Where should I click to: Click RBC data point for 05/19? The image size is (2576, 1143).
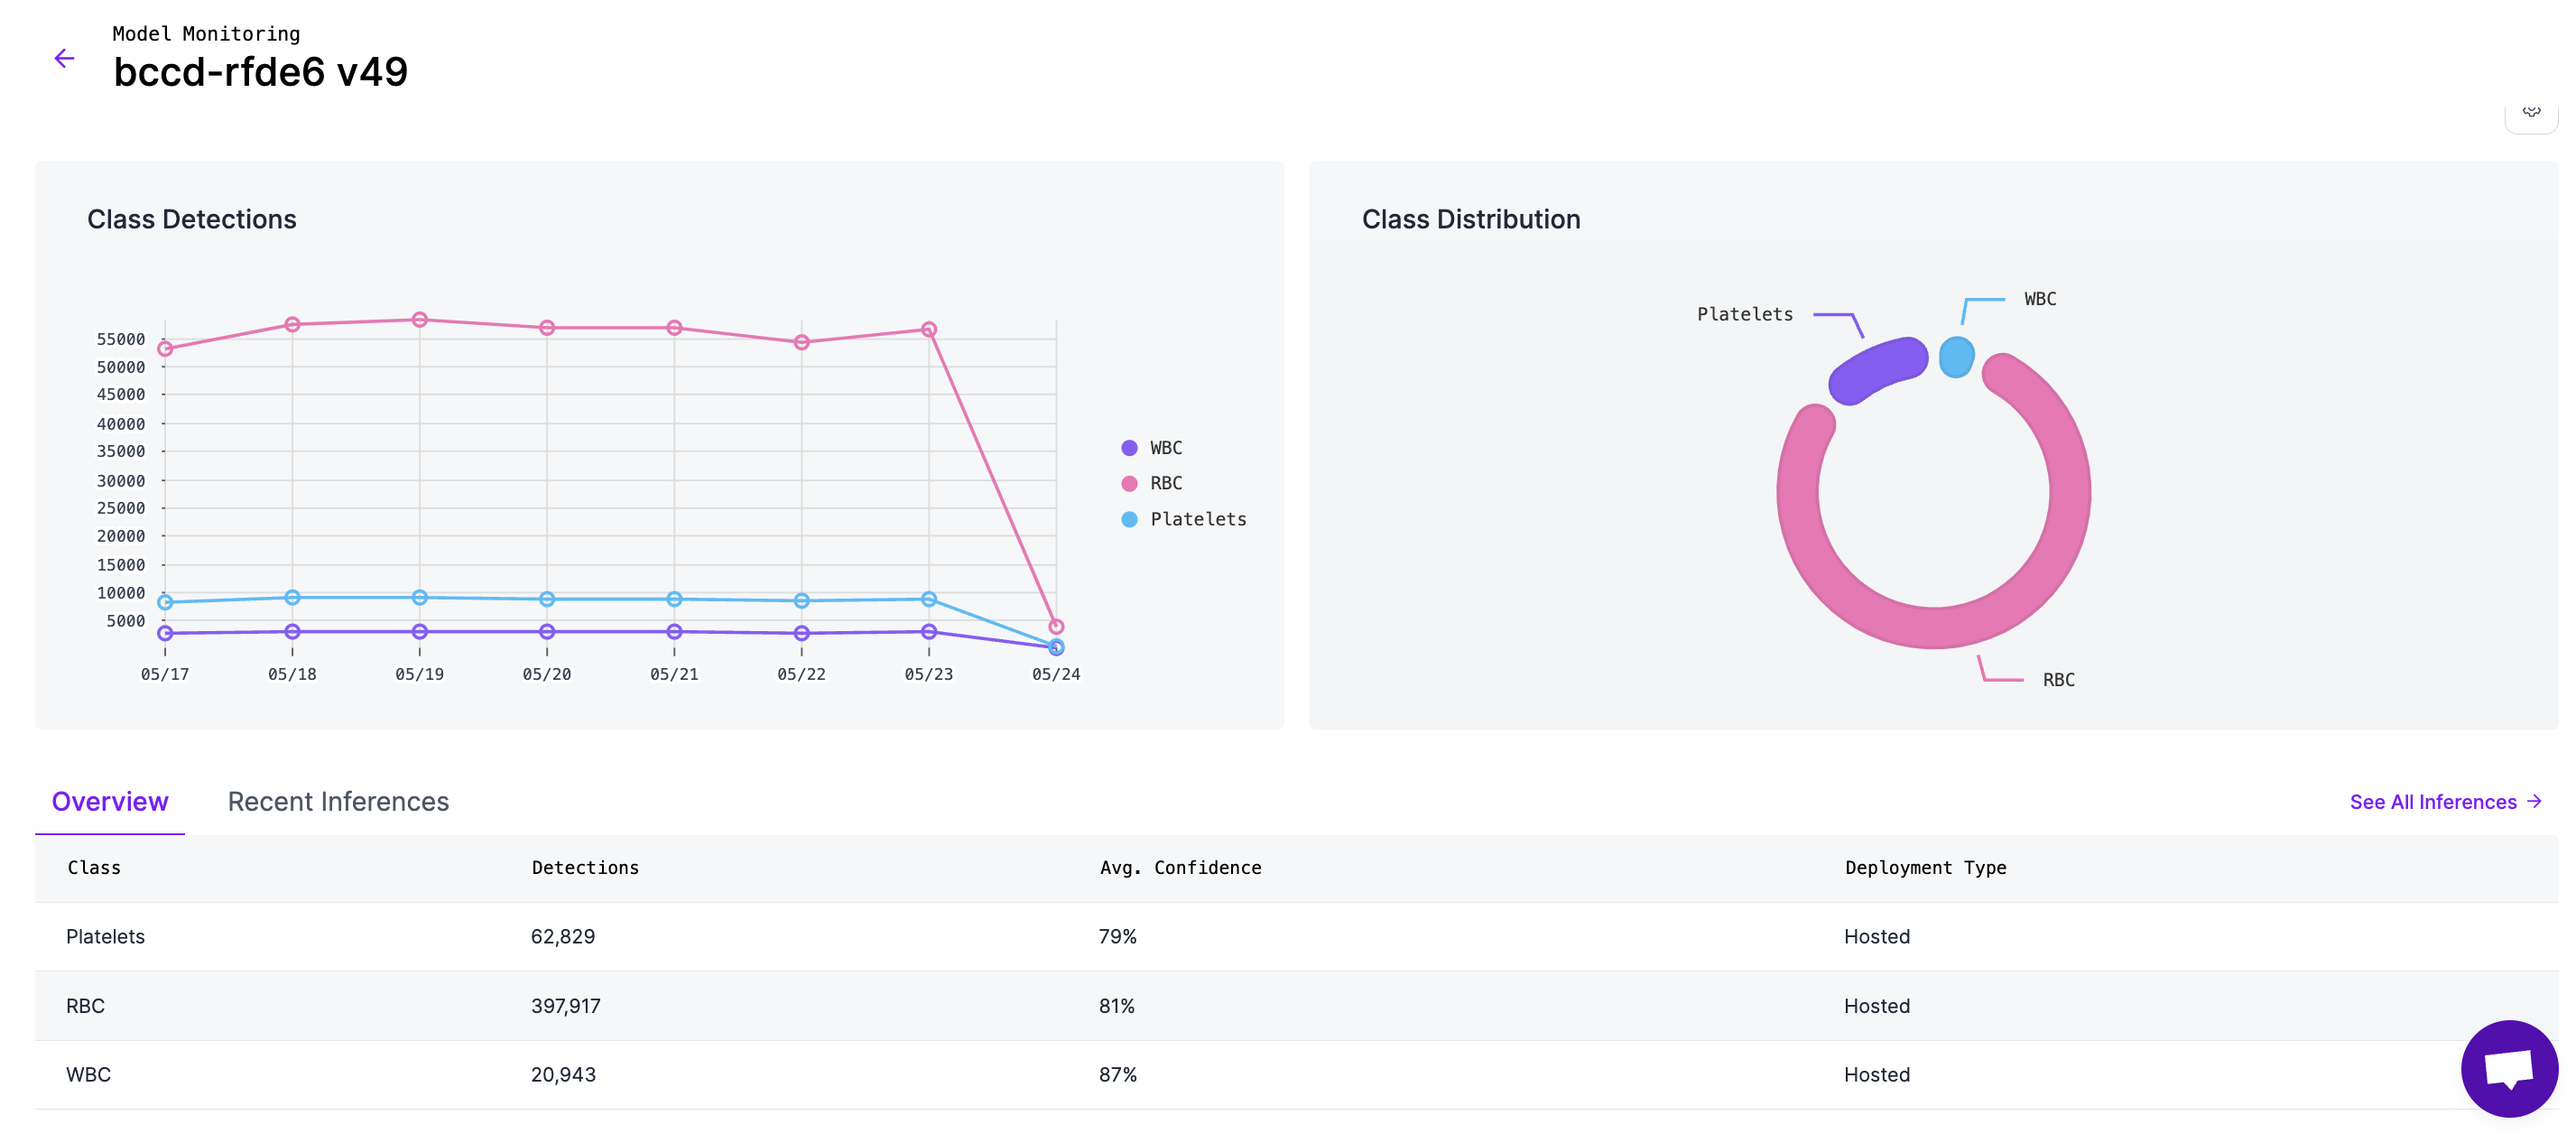420,320
